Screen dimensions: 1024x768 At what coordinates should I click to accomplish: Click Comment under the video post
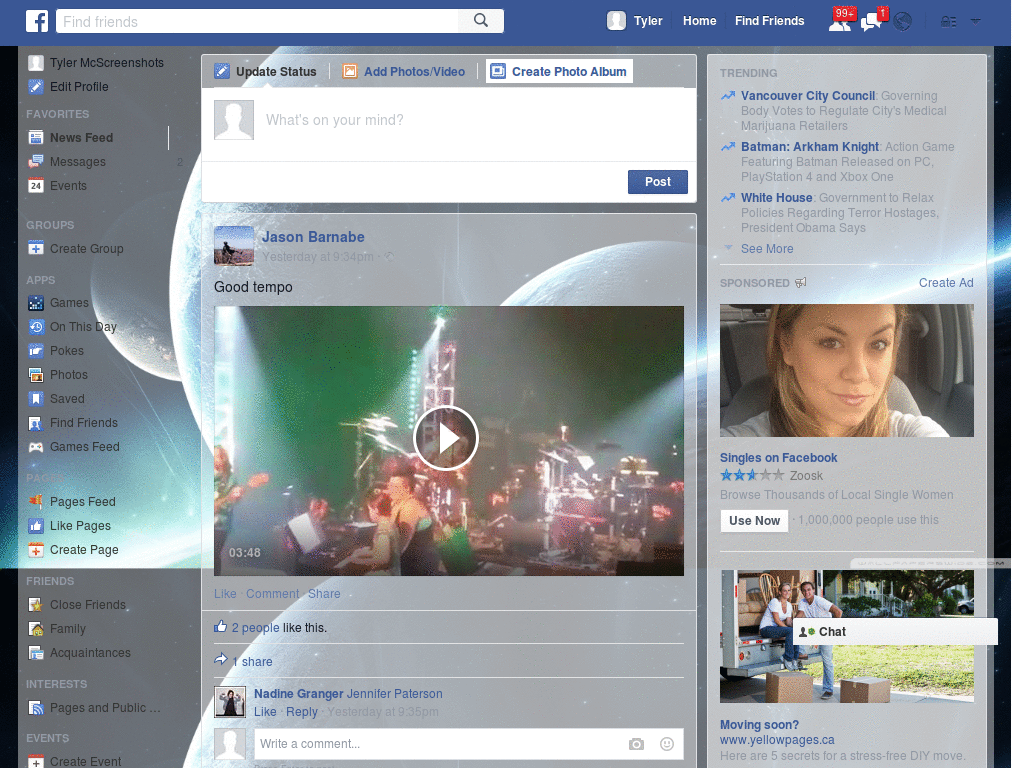272,594
